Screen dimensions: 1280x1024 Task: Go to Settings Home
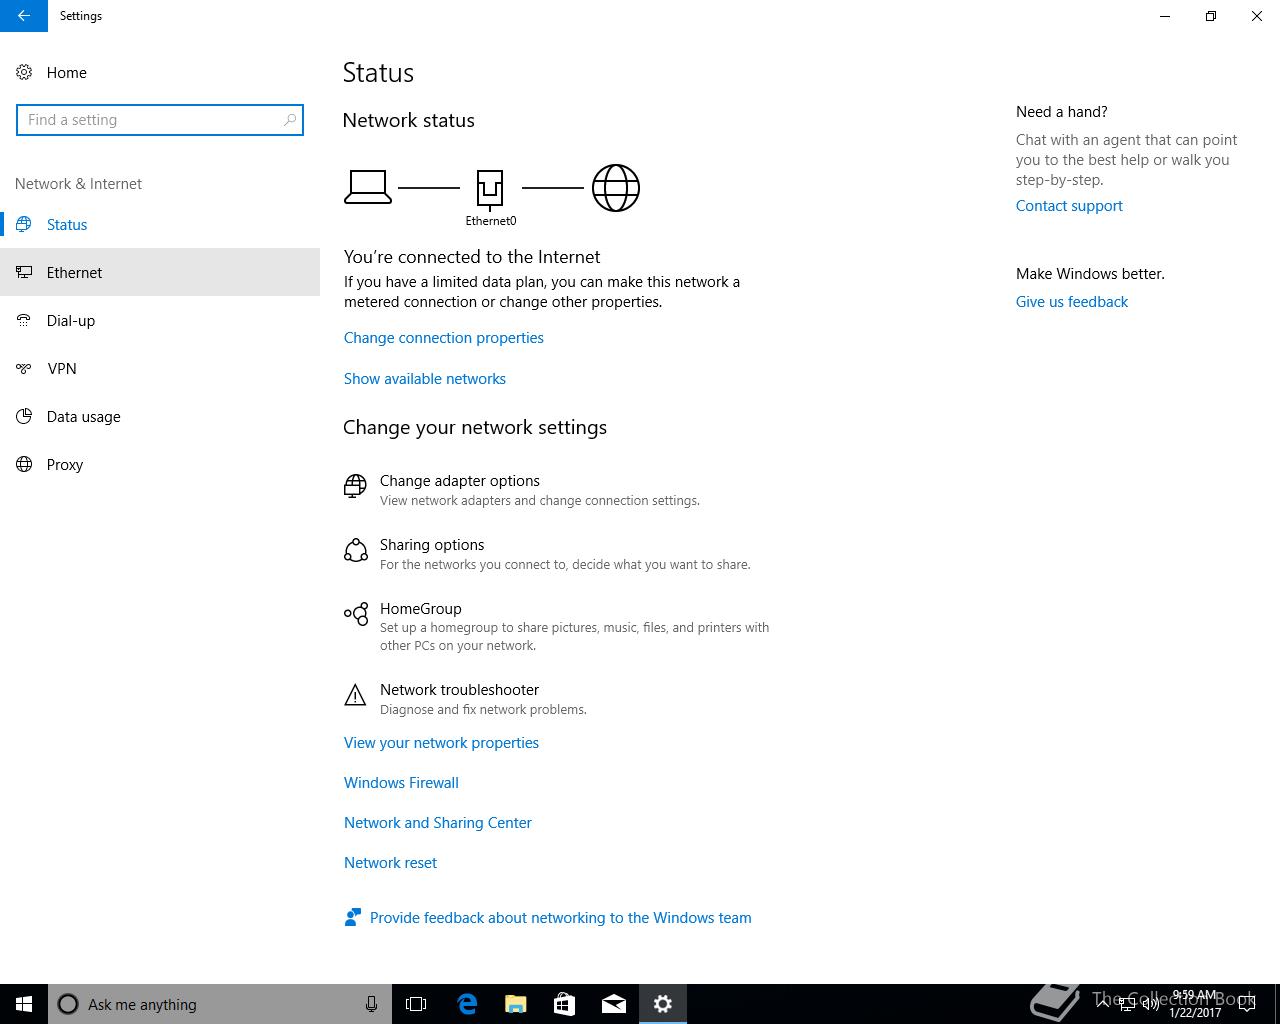[66, 72]
